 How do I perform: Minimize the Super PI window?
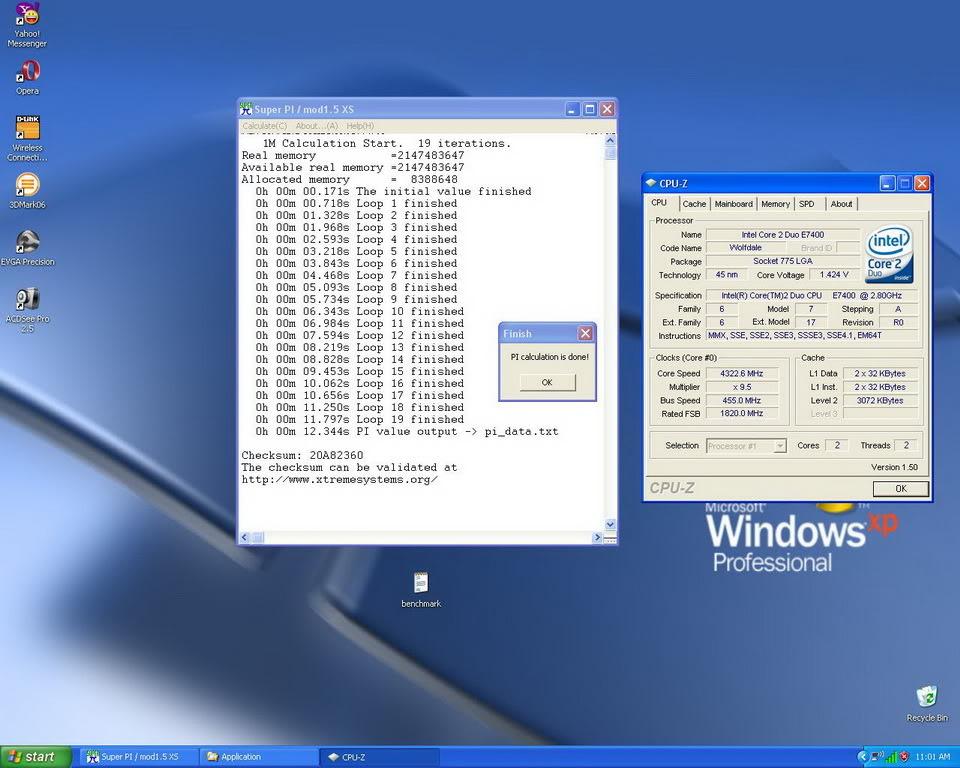[572, 109]
